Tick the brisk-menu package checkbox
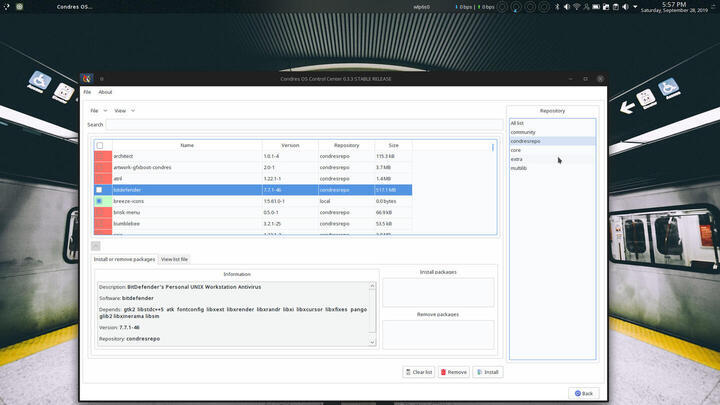 pyautogui.click(x=100, y=212)
